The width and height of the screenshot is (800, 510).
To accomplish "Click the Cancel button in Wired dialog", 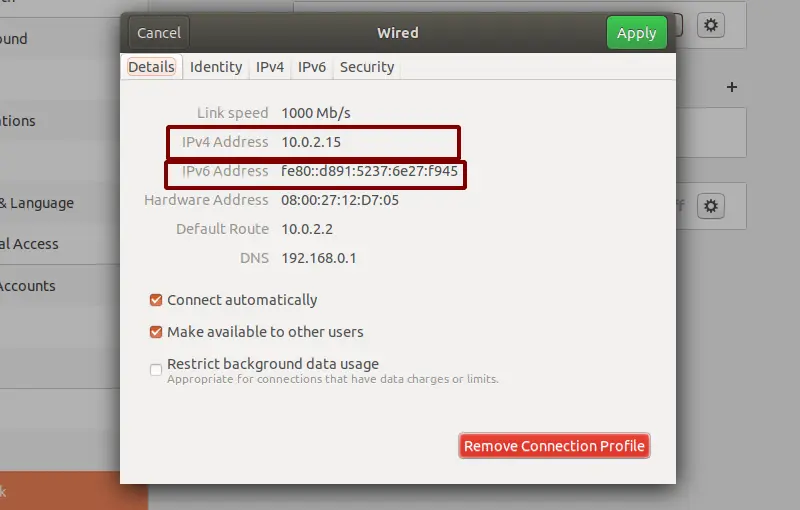I will pos(159,33).
